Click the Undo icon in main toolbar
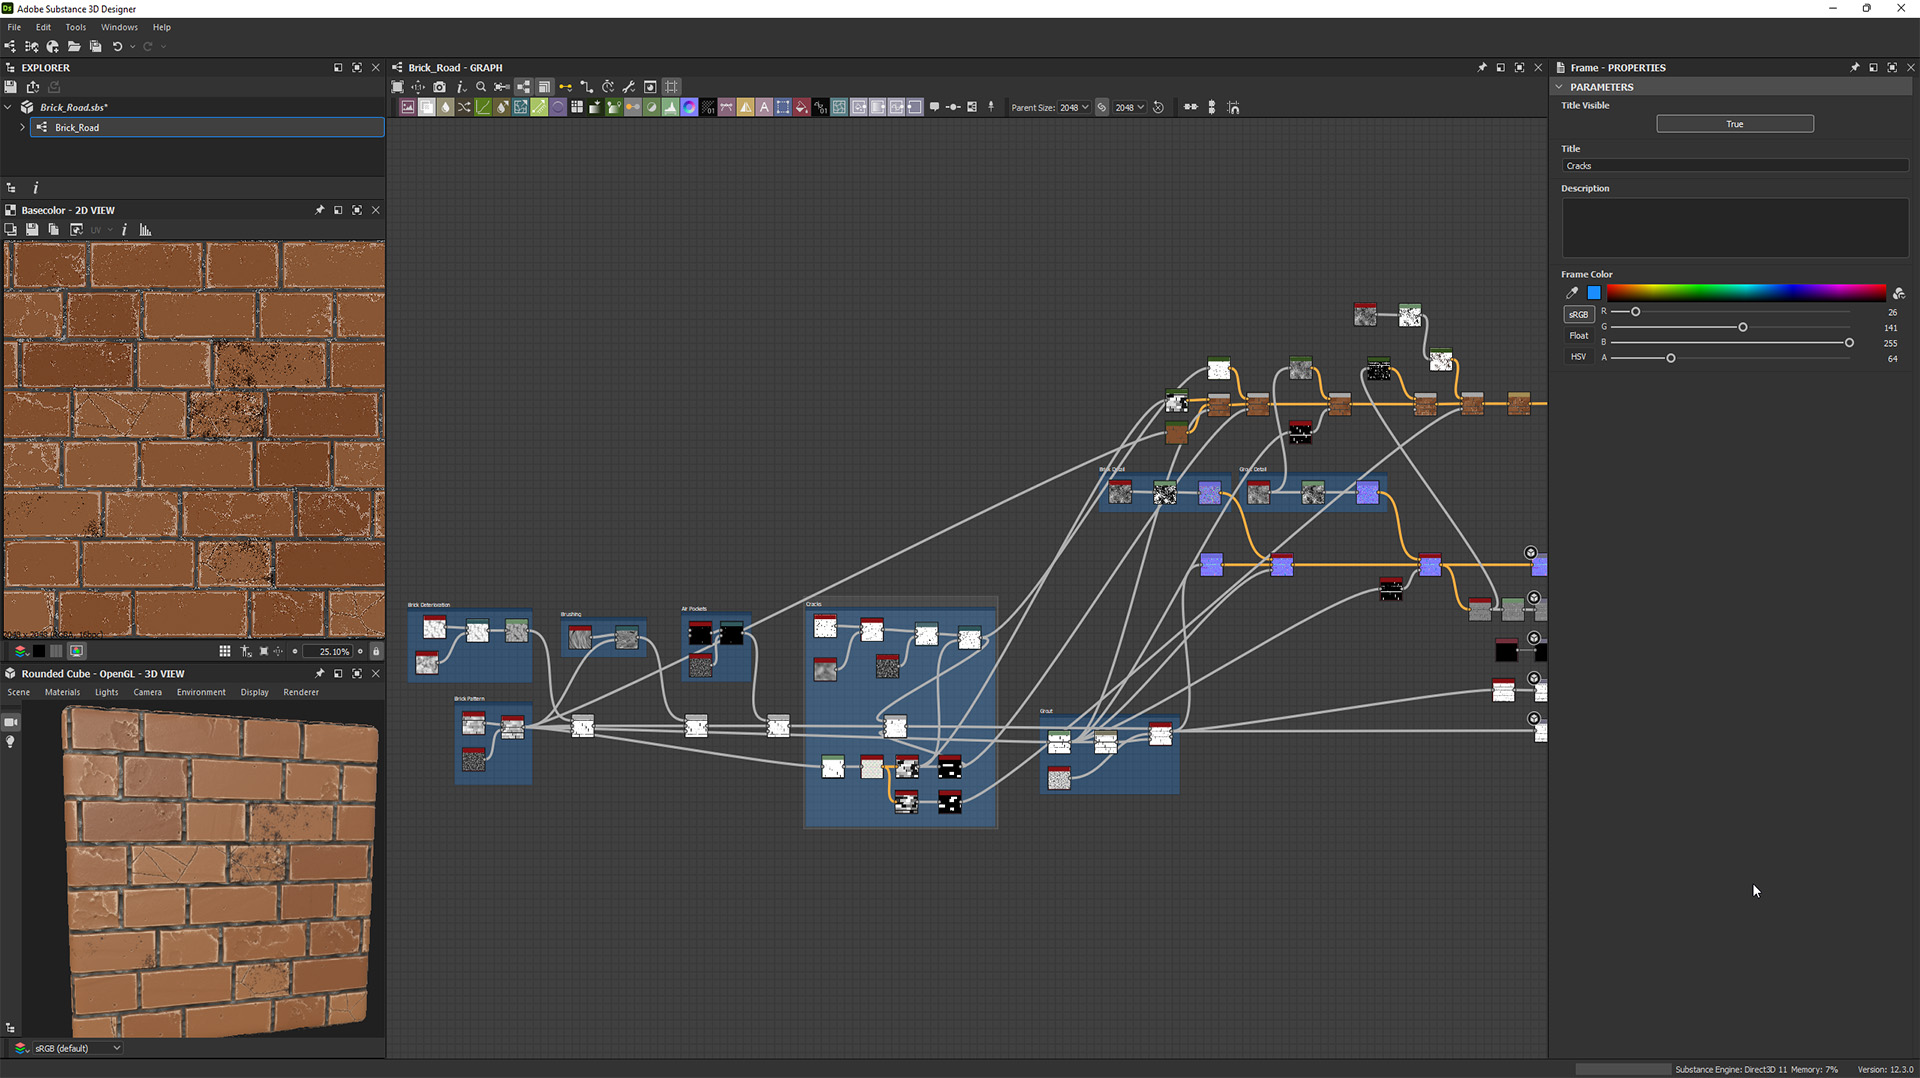The width and height of the screenshot is (1920, 1078). (117, 47)
